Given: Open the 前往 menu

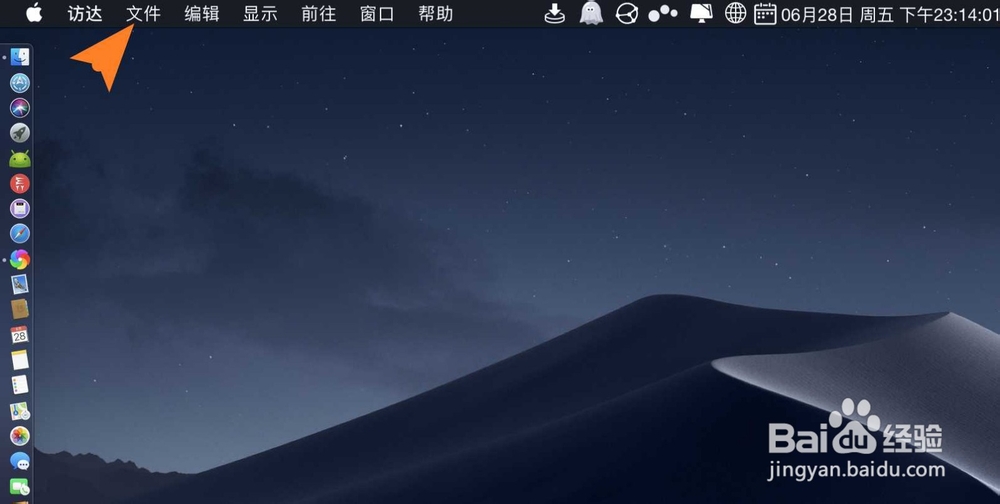Looking at the screenshot, I should [319, 13].
